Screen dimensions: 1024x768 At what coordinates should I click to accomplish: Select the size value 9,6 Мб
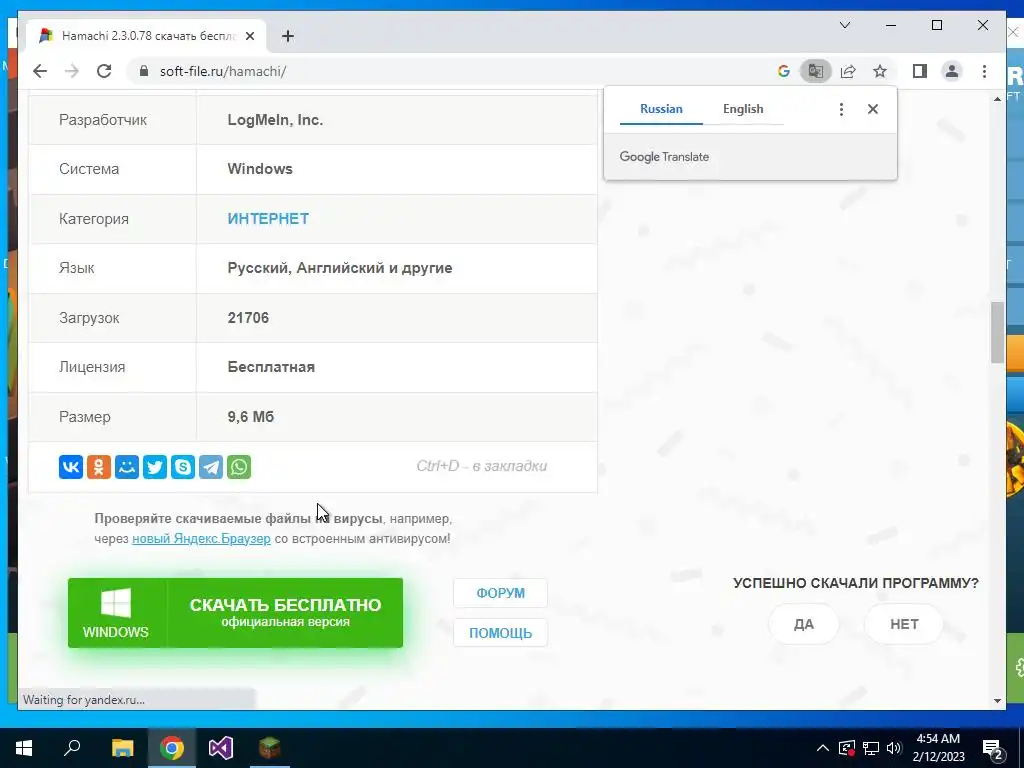[251, 417]
